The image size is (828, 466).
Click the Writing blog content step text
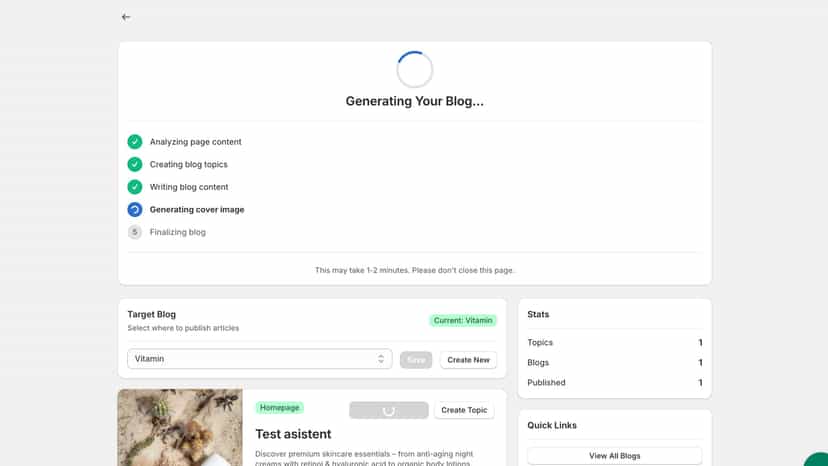point(189,187)
